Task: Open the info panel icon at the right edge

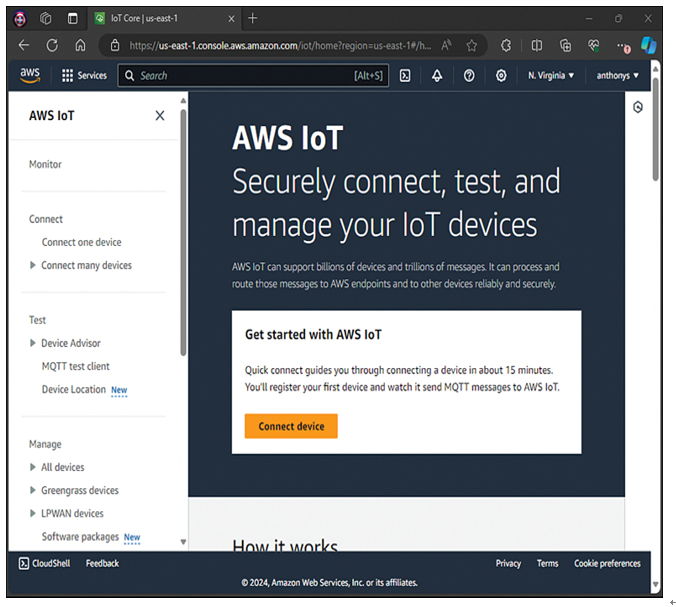Action: (638, 107)
